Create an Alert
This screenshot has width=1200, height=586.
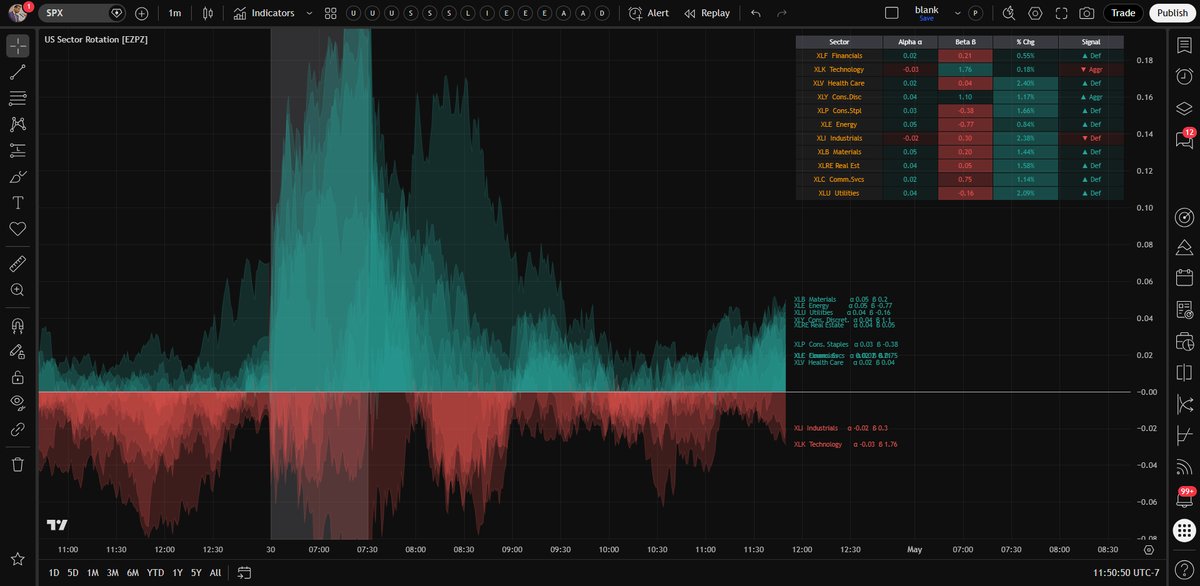(649, 13)
